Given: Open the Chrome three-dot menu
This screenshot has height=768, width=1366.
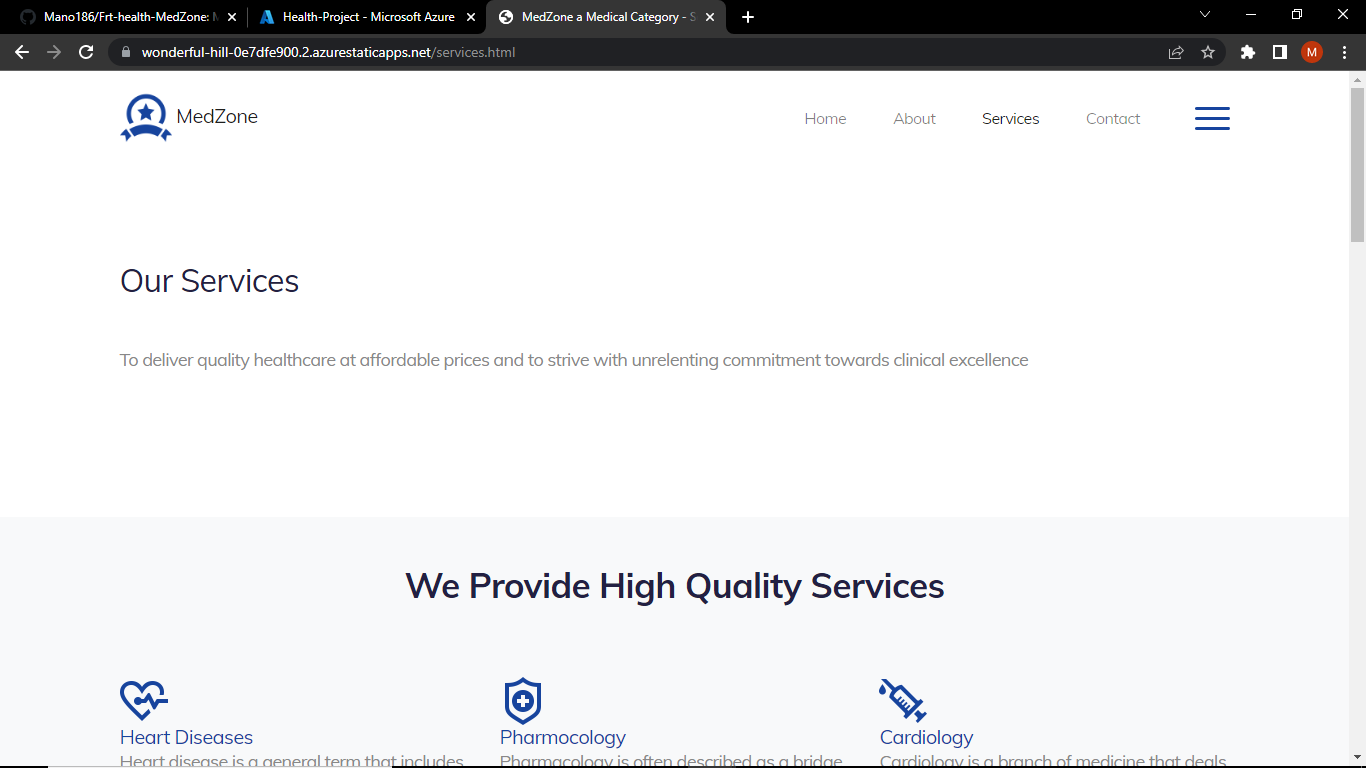Looking at the screenshot, I should [1343, 52].
